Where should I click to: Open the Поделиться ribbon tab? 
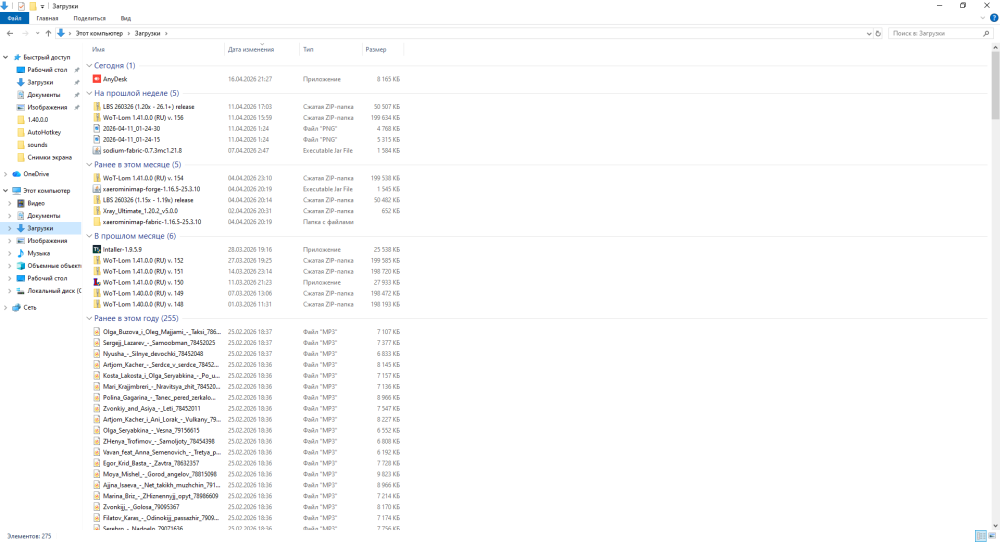89,18
